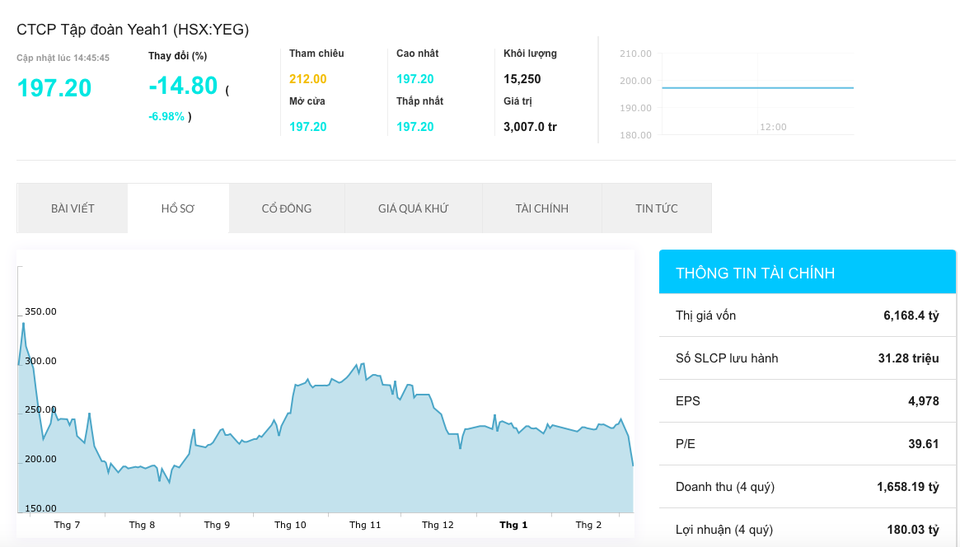The image size is (960, 547).
Task: Select the CỔ ĐÔNG tab
Action: 287,208
